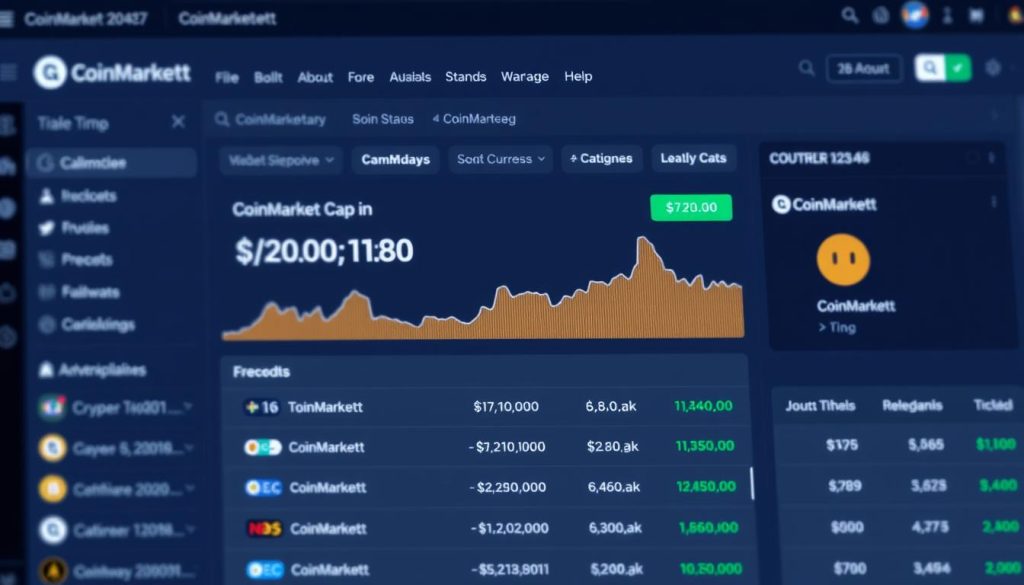
Task: Click the CoinMarketary search field
Action: tap(271, 119)
